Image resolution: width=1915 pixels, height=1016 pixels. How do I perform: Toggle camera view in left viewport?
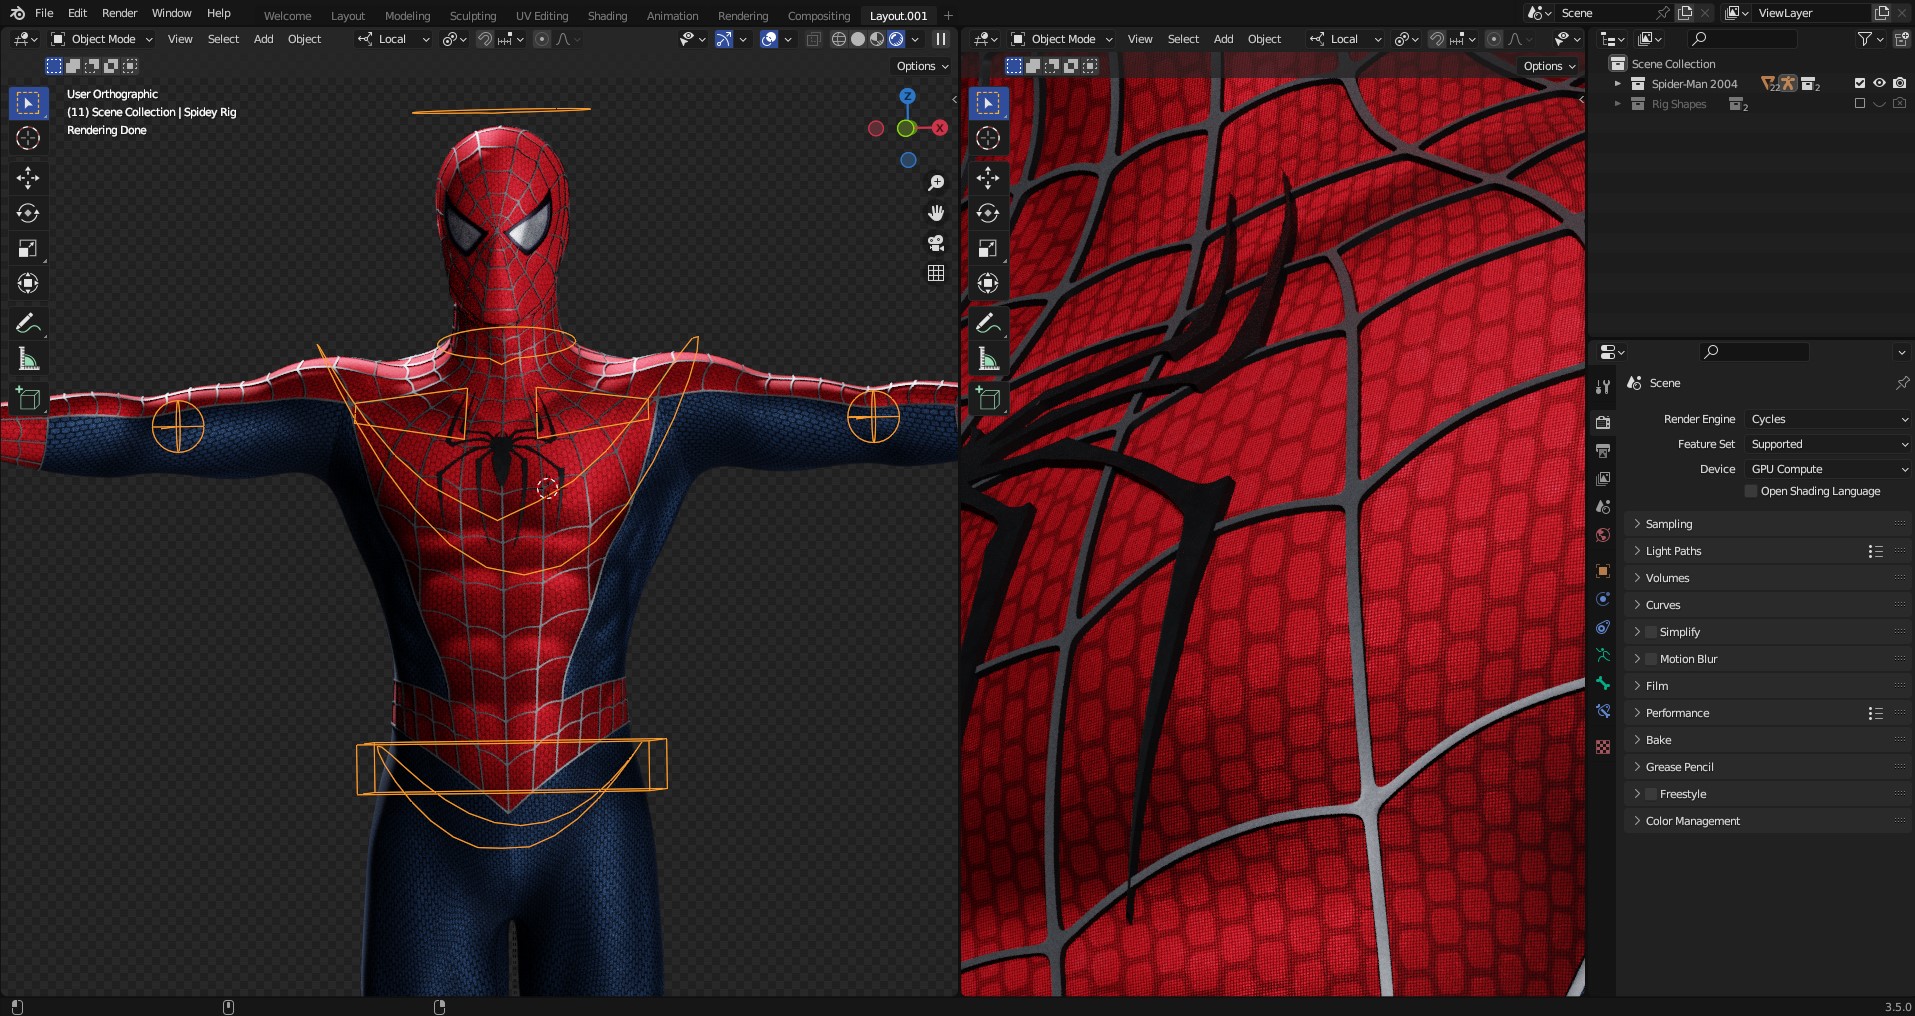pos(936,243)
